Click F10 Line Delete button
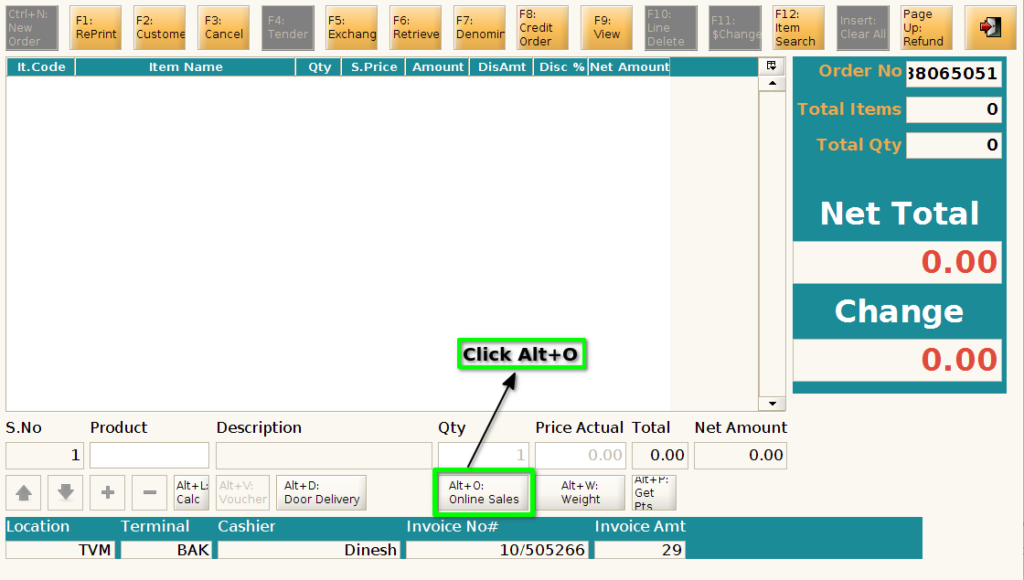The height and width of the screenshot is (580, 1024). [x=671, y=27]
